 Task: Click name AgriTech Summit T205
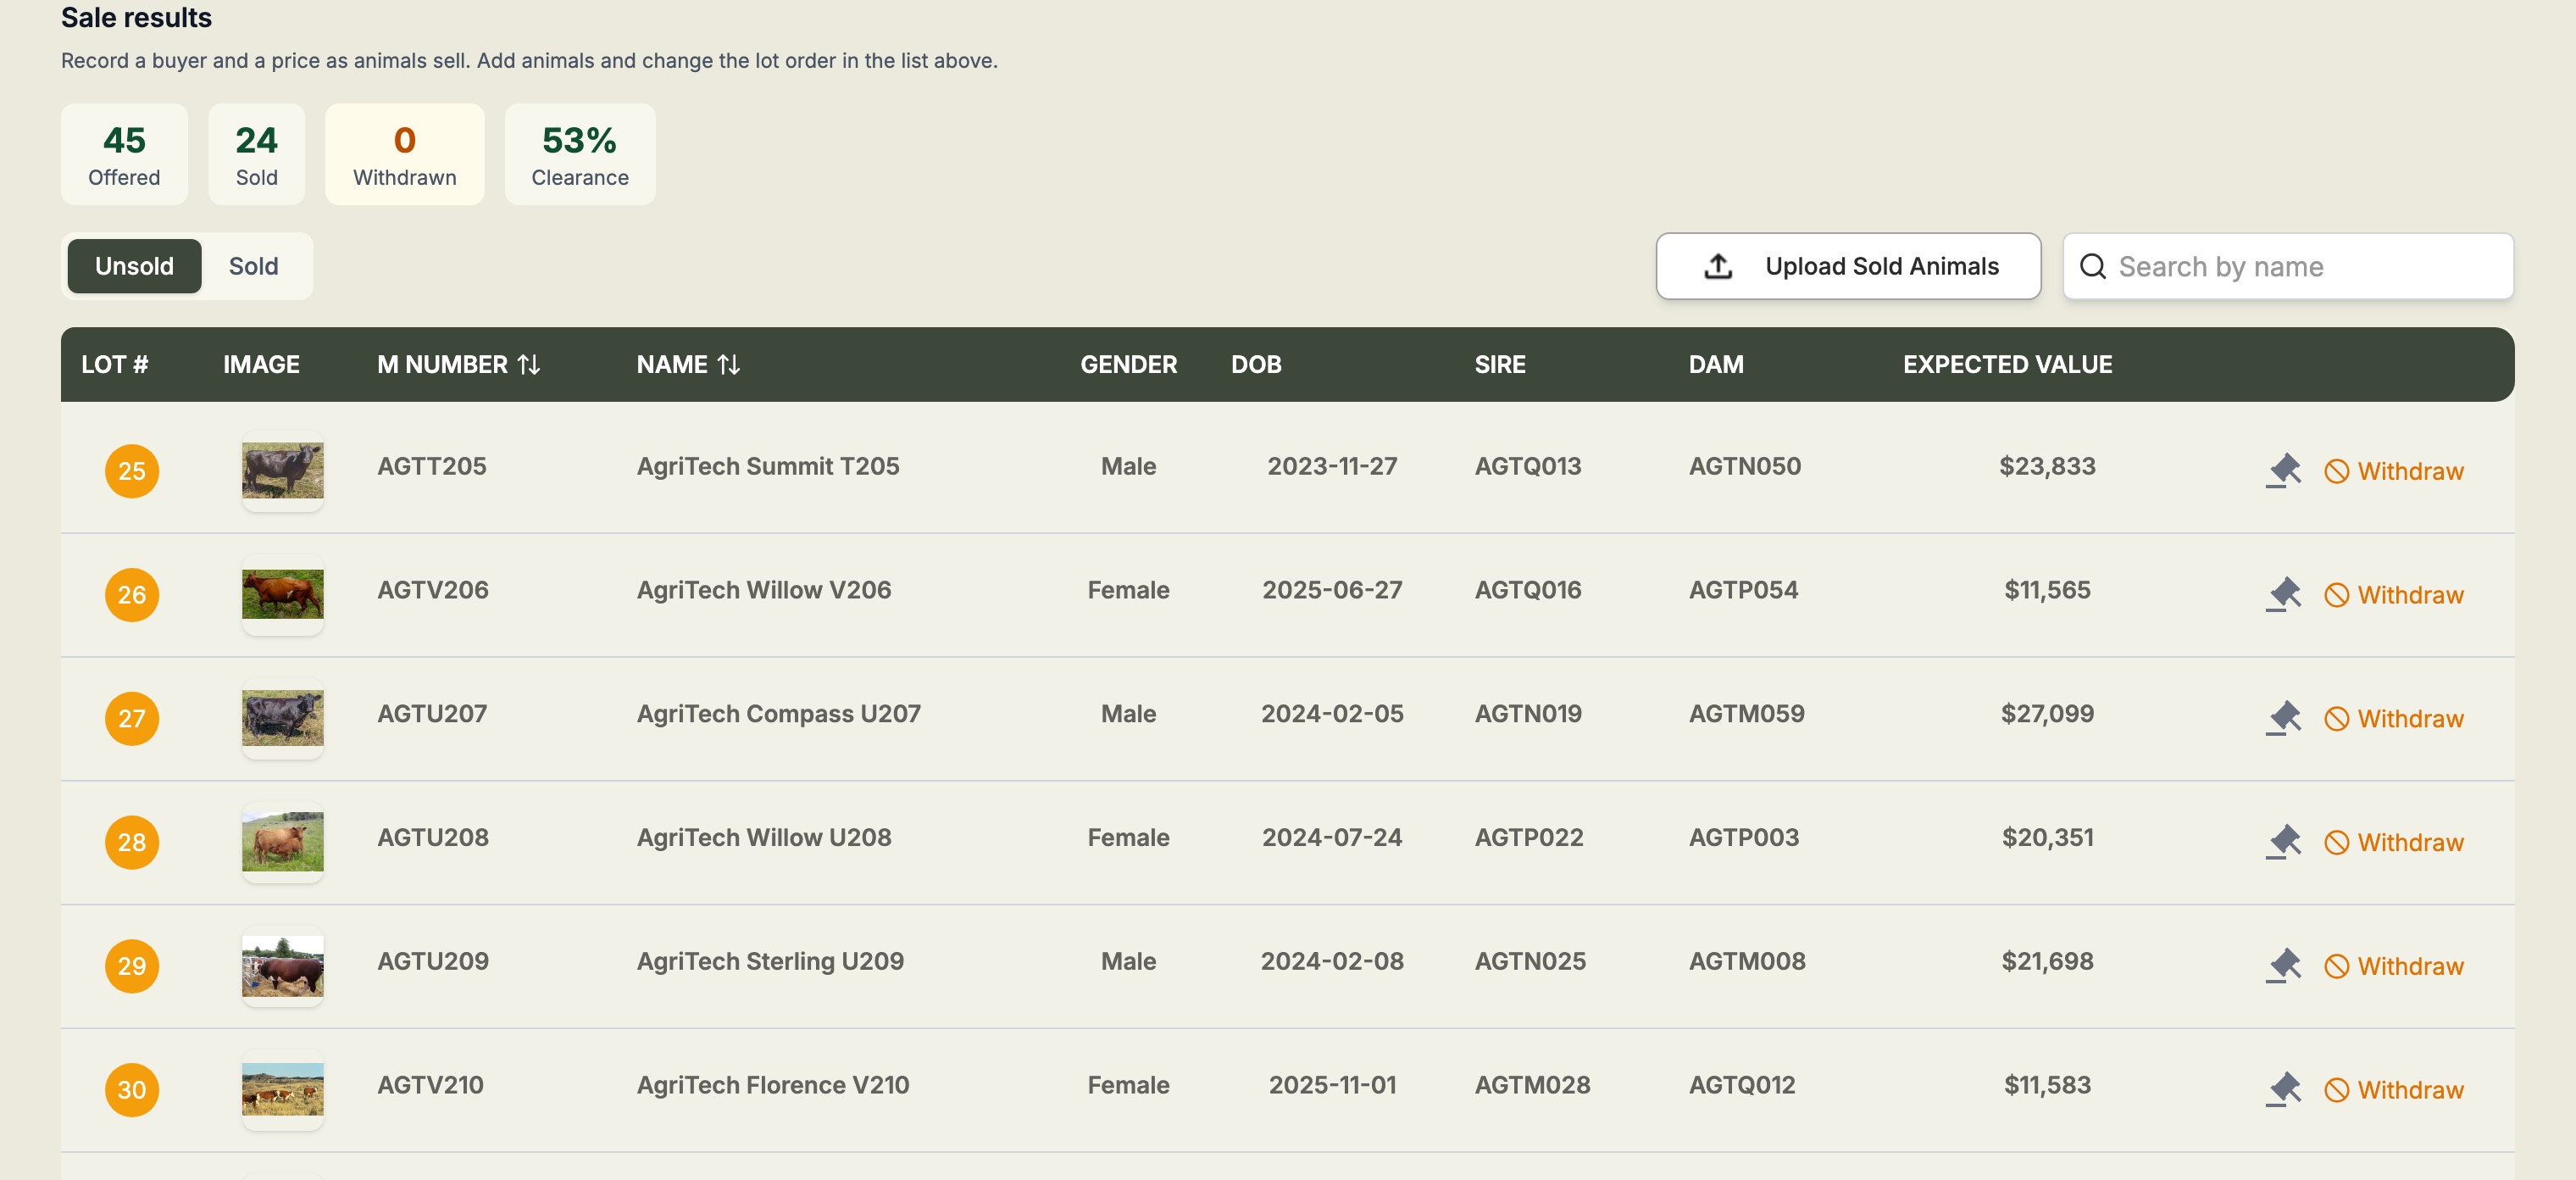click(768, 466)
